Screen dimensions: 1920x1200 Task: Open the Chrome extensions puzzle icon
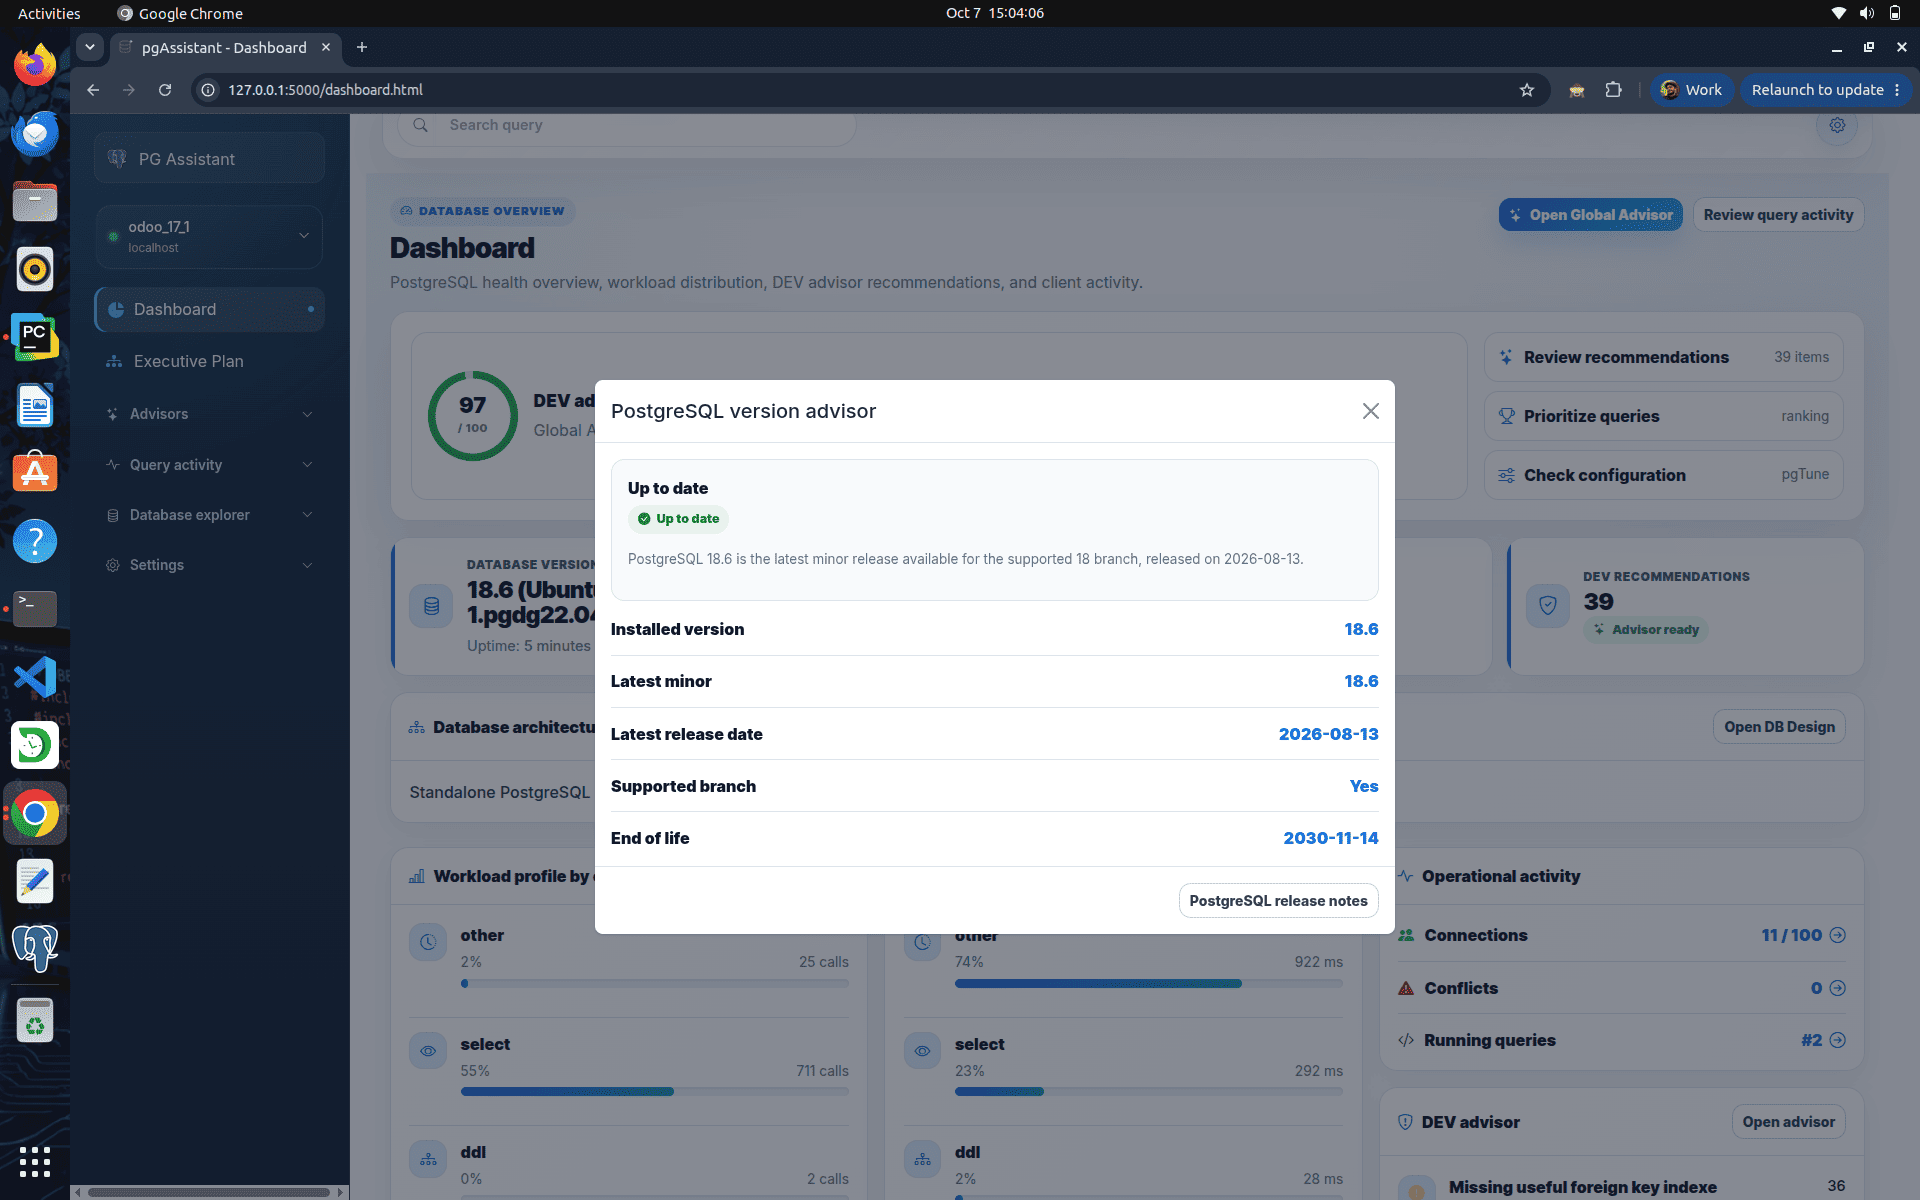[x=1613, y=90]
